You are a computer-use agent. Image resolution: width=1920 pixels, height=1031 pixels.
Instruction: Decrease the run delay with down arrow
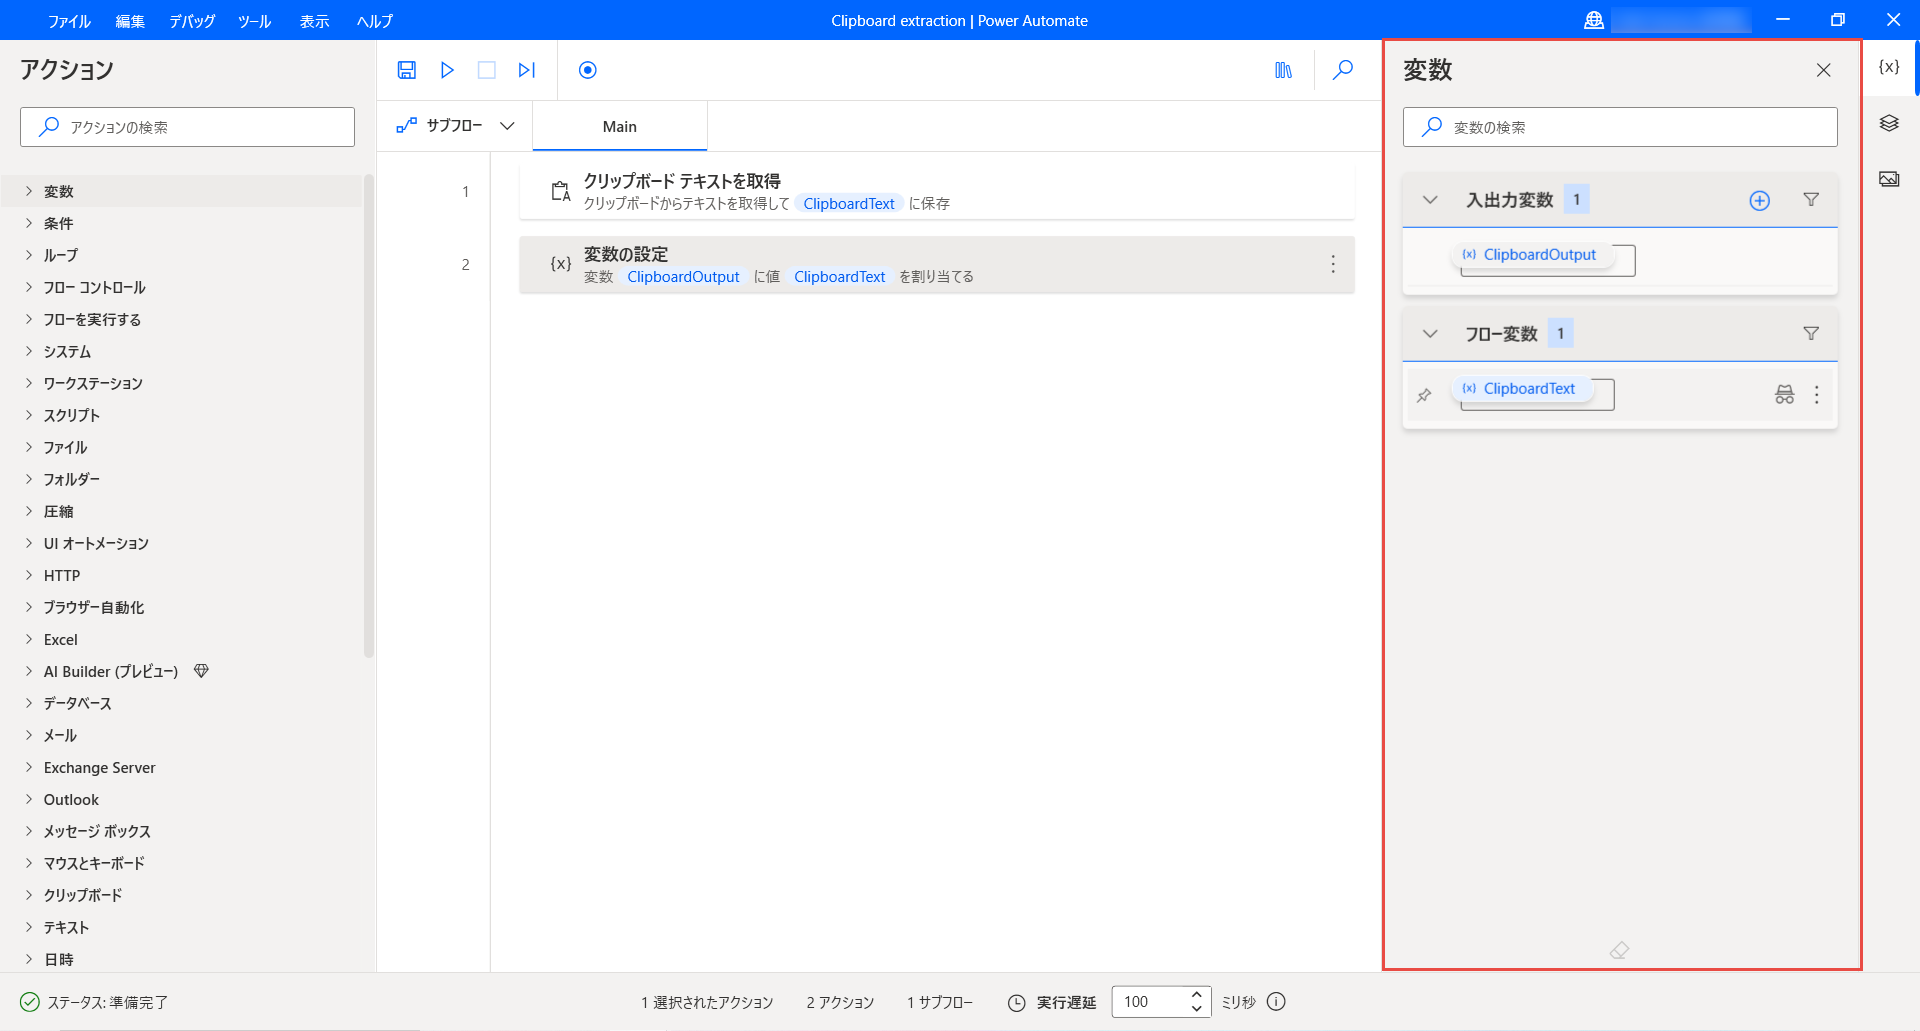click(x=1197, y=1009)
